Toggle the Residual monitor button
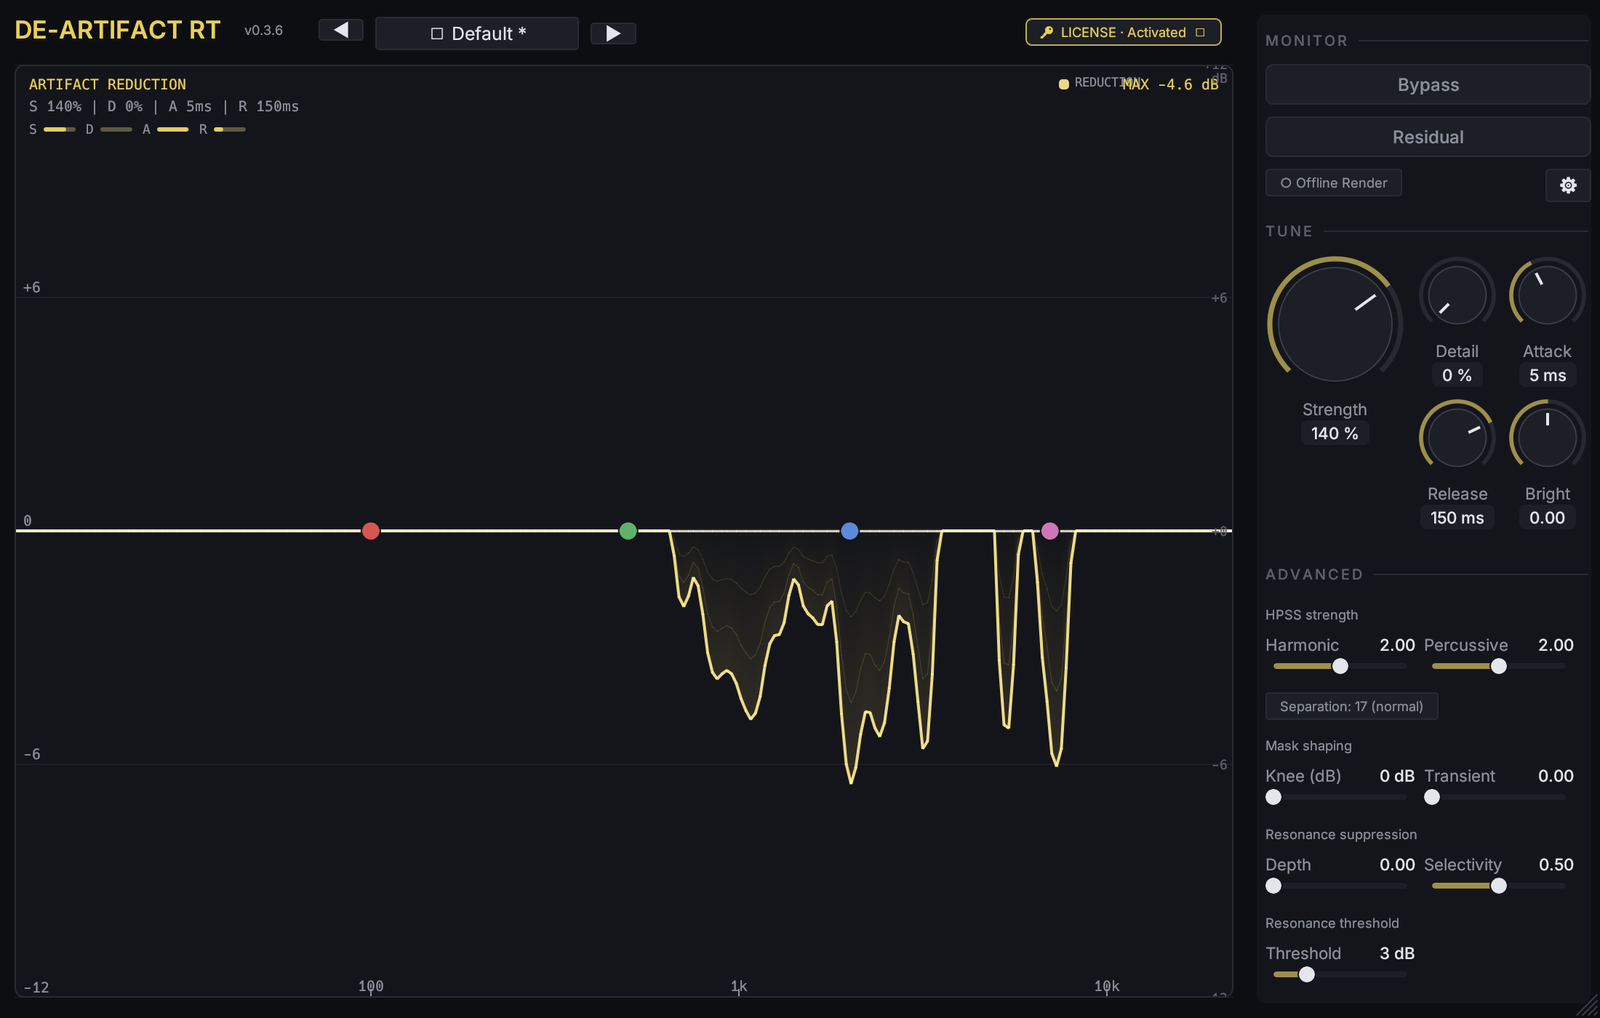The width and height of the screenshot is (1600, 1018). [x=1428, y=137]
